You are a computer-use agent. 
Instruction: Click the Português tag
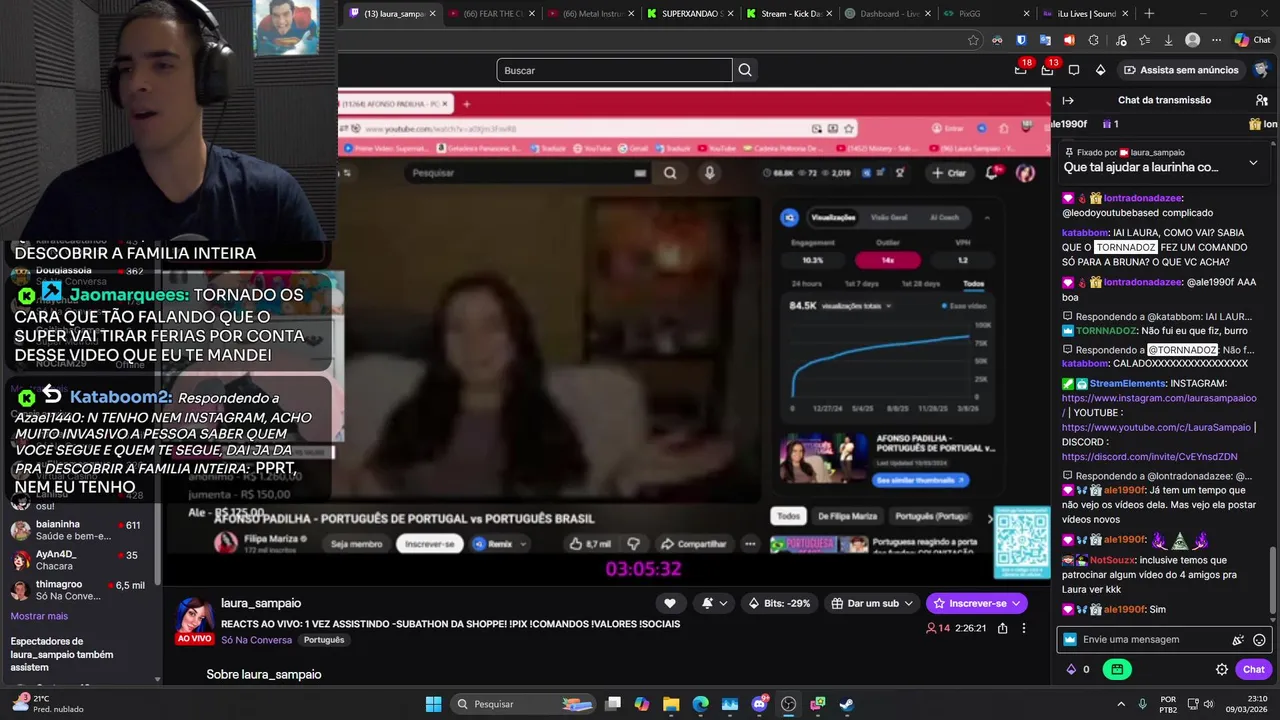point(324,640)
